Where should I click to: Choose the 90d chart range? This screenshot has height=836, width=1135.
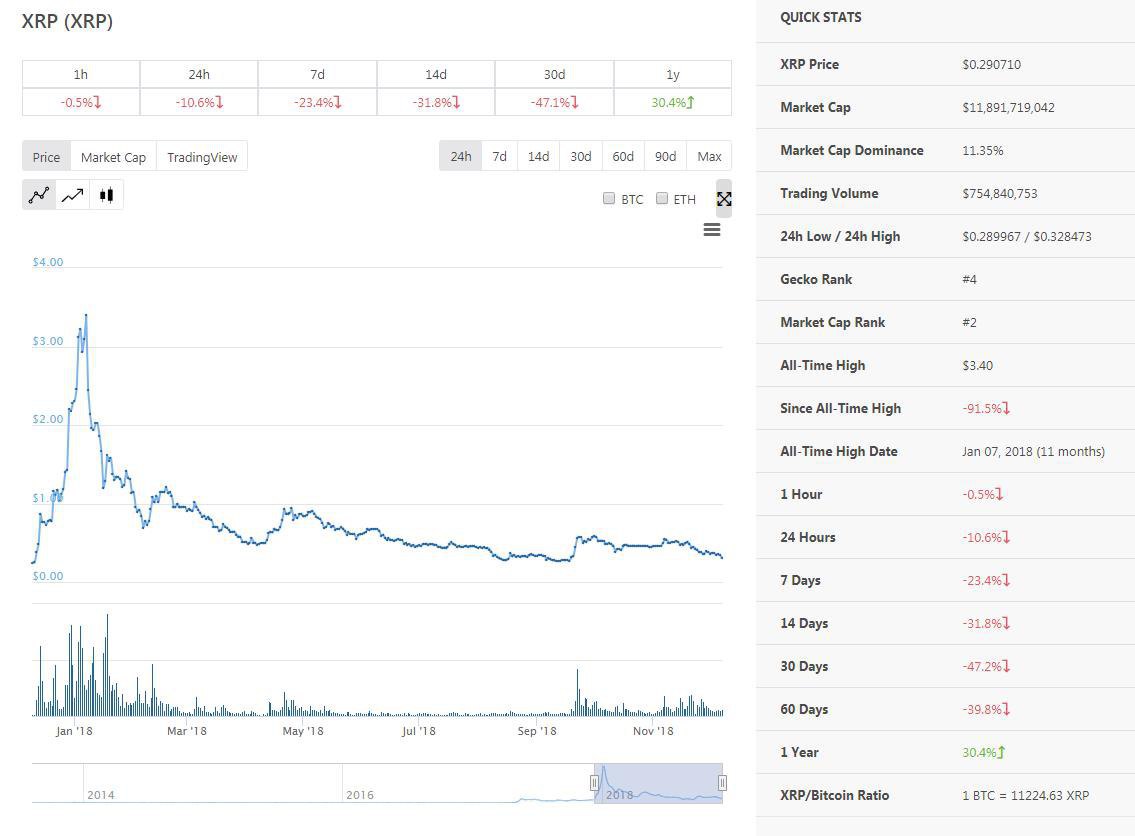click(665, 156)
